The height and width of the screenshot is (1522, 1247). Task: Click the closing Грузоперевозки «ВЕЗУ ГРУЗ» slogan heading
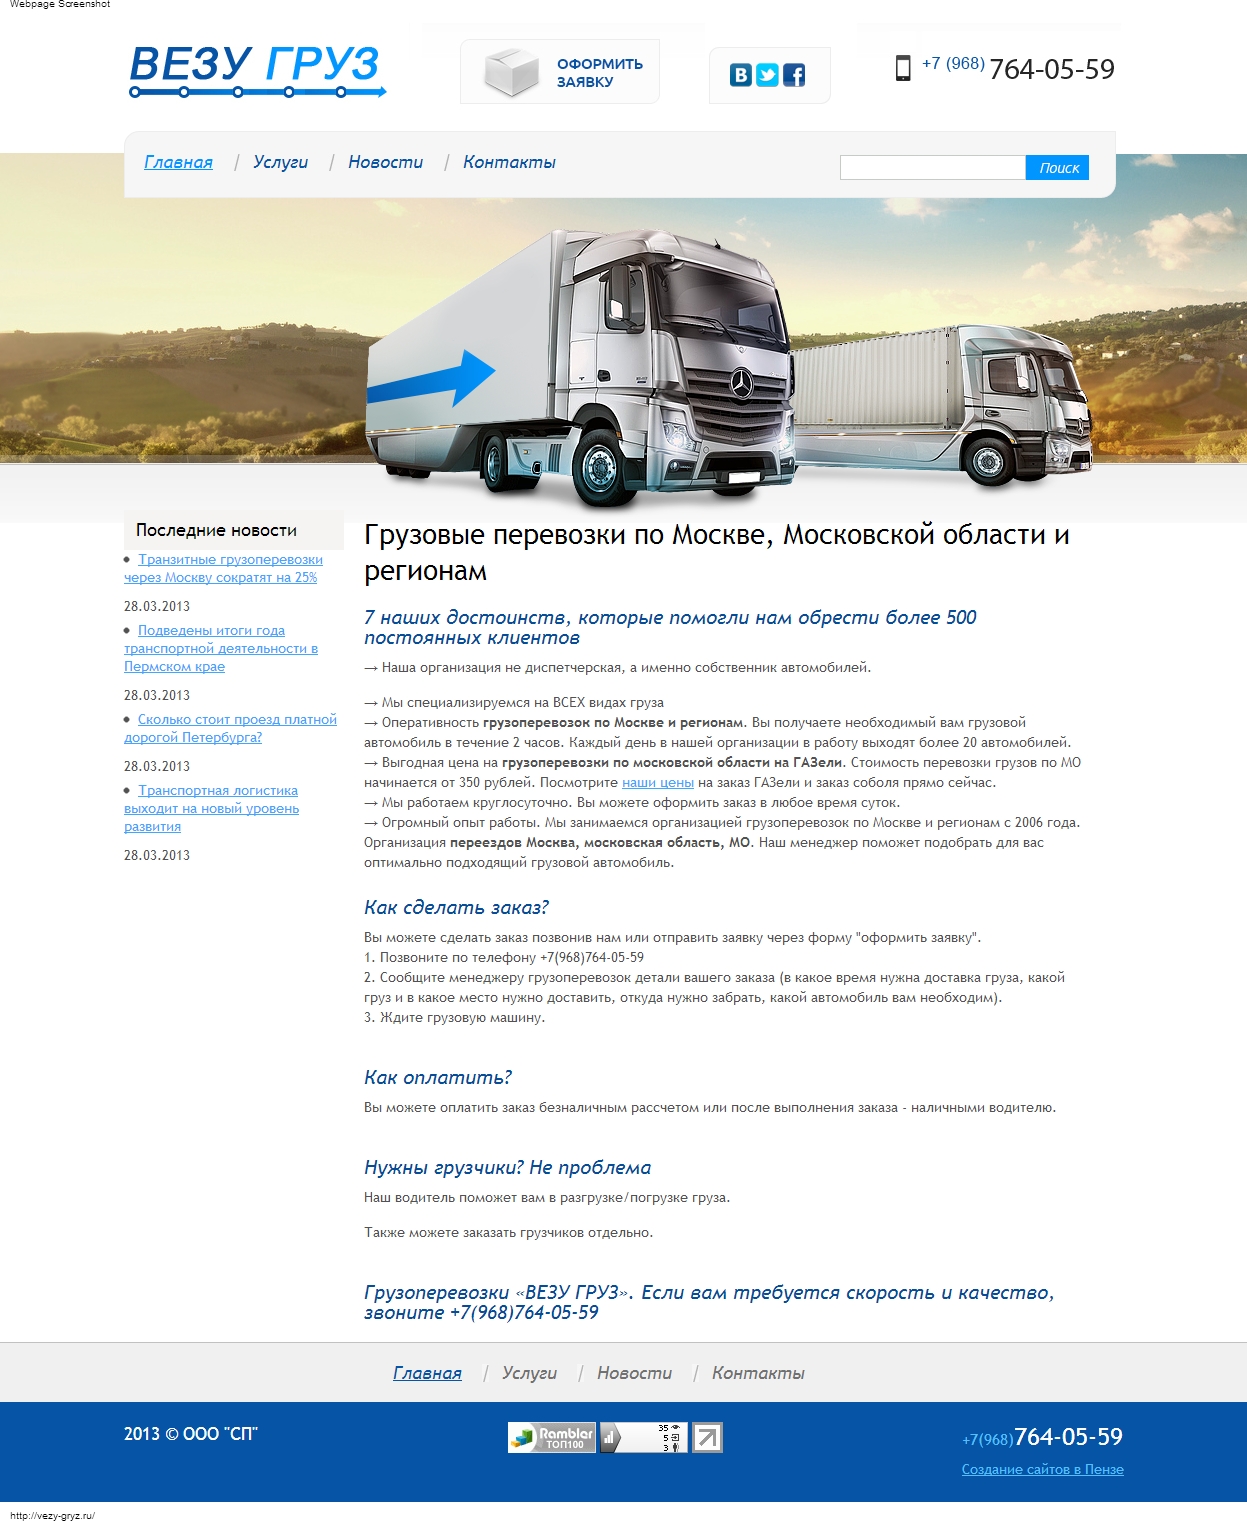click(x=709, y=1302)
